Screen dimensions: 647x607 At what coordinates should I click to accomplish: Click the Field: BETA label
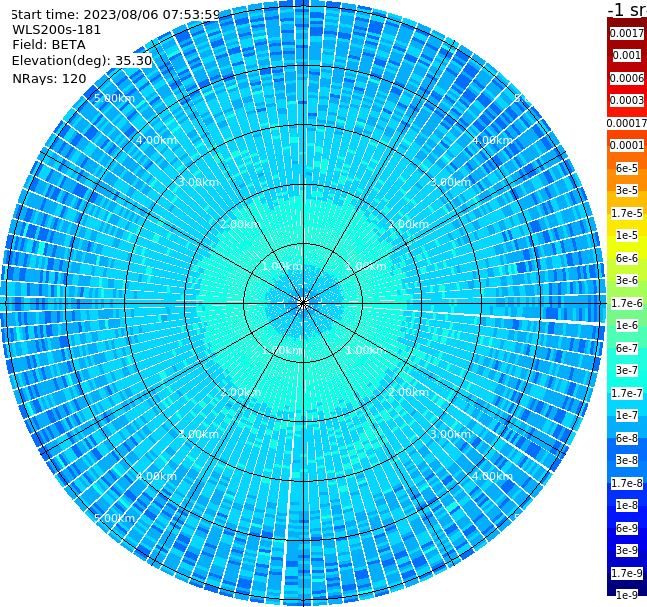coord(49,45)
